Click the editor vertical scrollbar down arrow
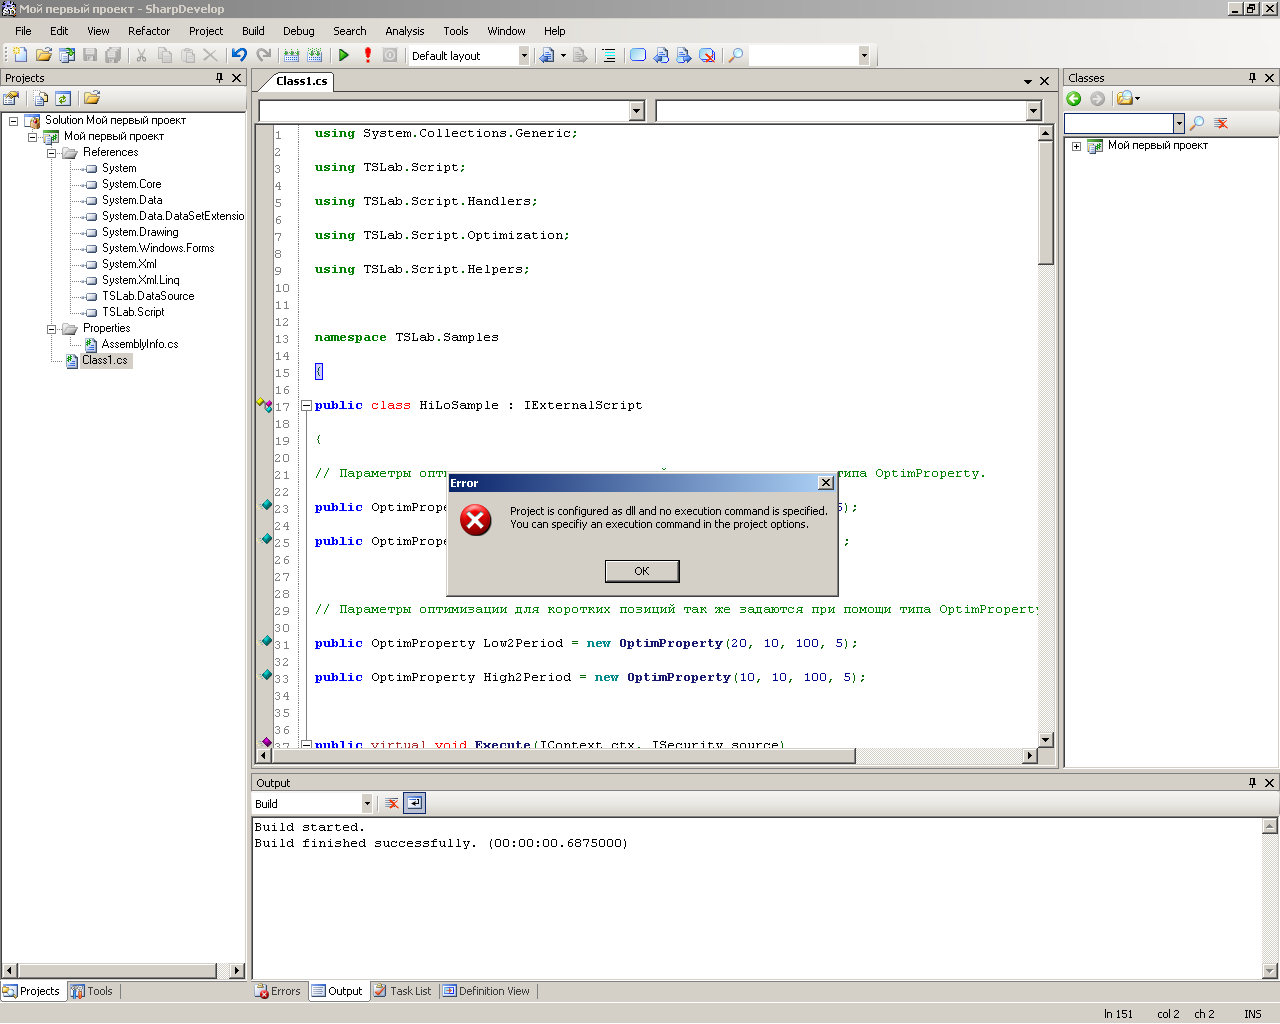This screenshot has width=1280, height=1024. (x=1045, y=740)
